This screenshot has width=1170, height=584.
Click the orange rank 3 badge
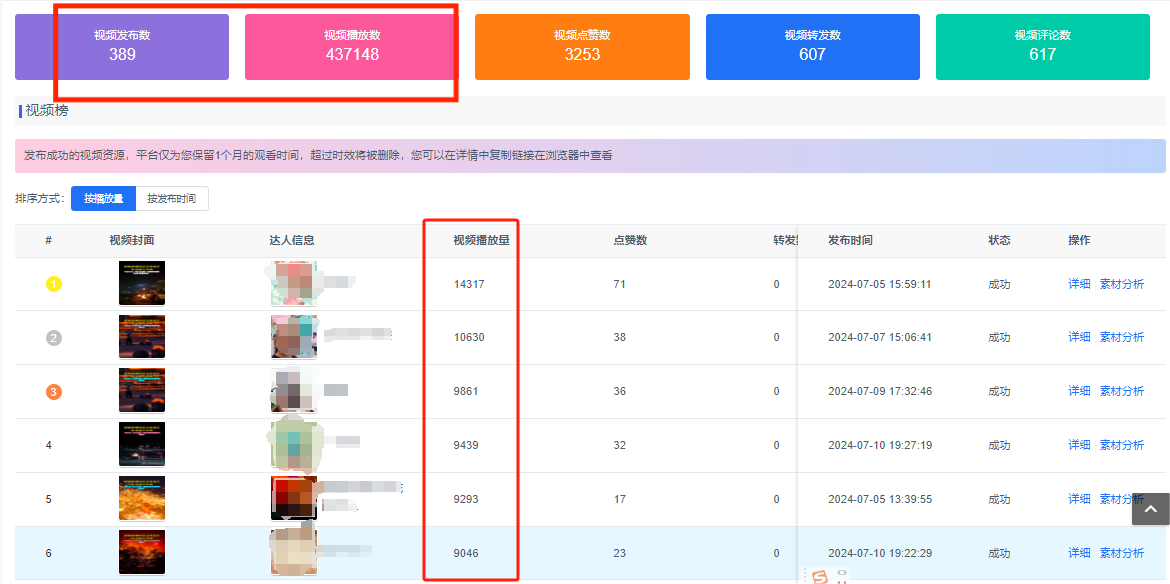(x=54, y=392)
